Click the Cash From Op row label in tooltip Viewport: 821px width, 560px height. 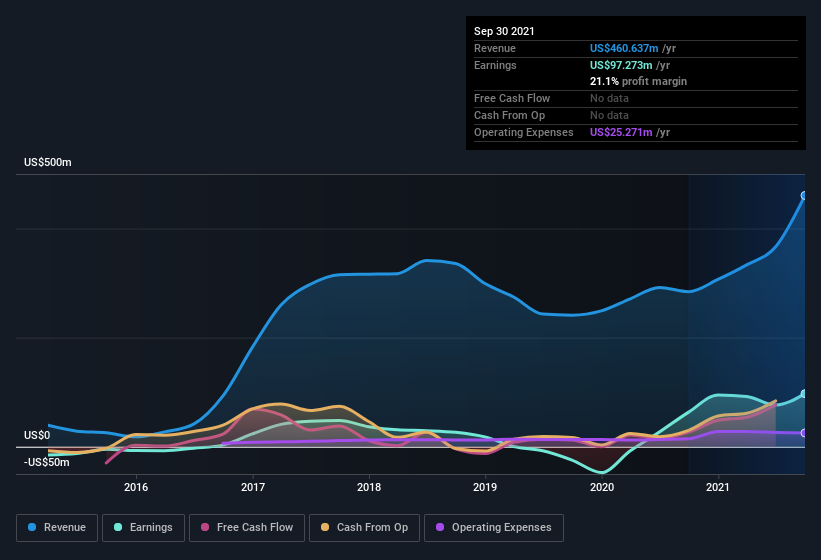coord(509,115)
